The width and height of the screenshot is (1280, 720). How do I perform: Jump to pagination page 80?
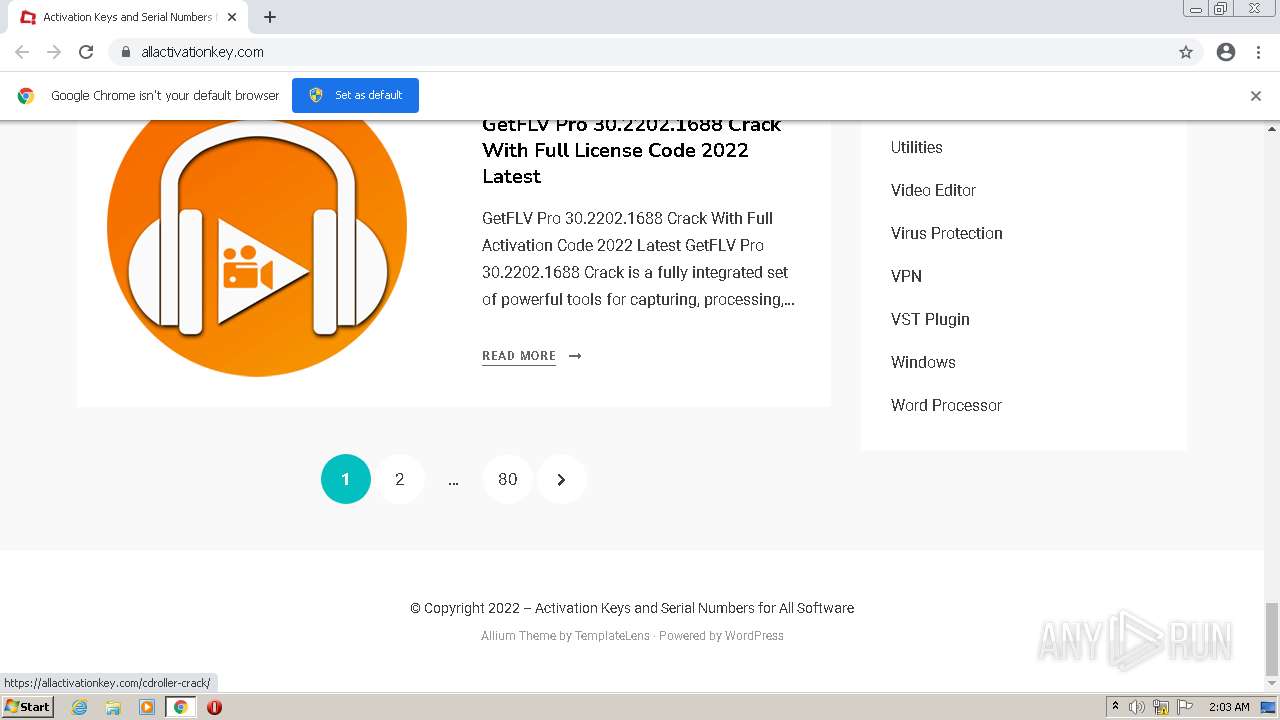pos(508,479)
